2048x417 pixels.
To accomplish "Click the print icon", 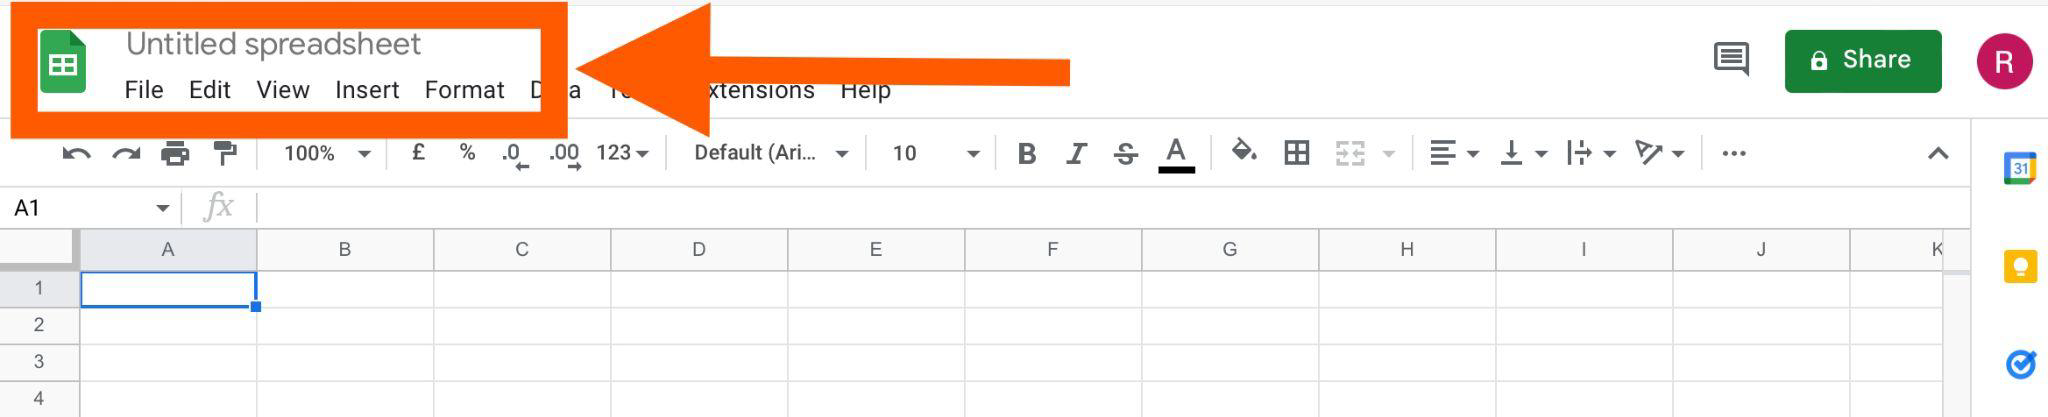I will click(175, 153).
